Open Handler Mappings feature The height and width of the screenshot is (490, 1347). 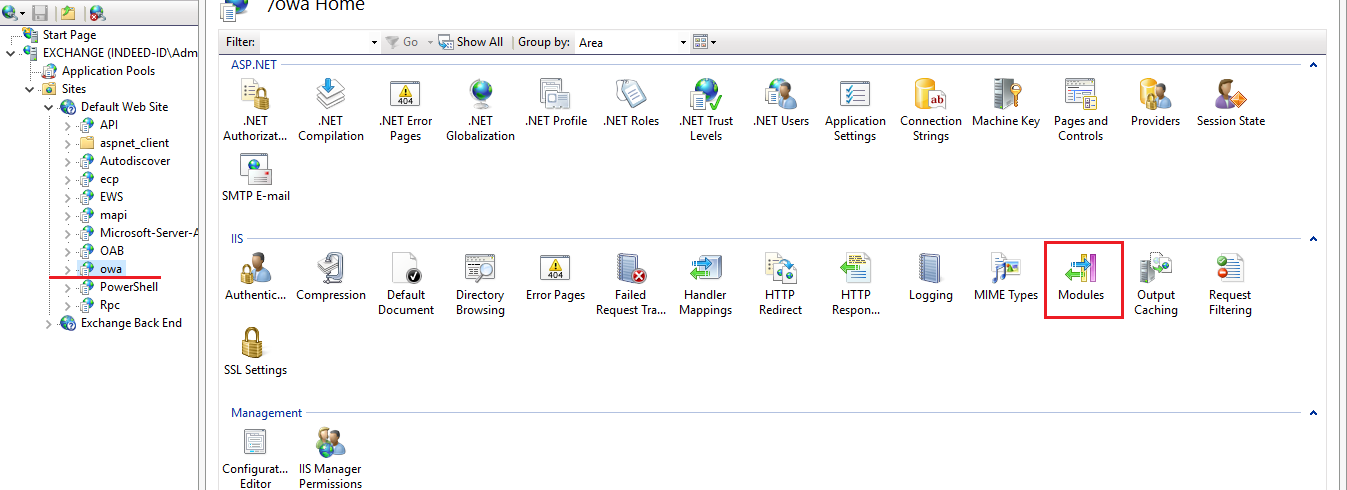705,278
